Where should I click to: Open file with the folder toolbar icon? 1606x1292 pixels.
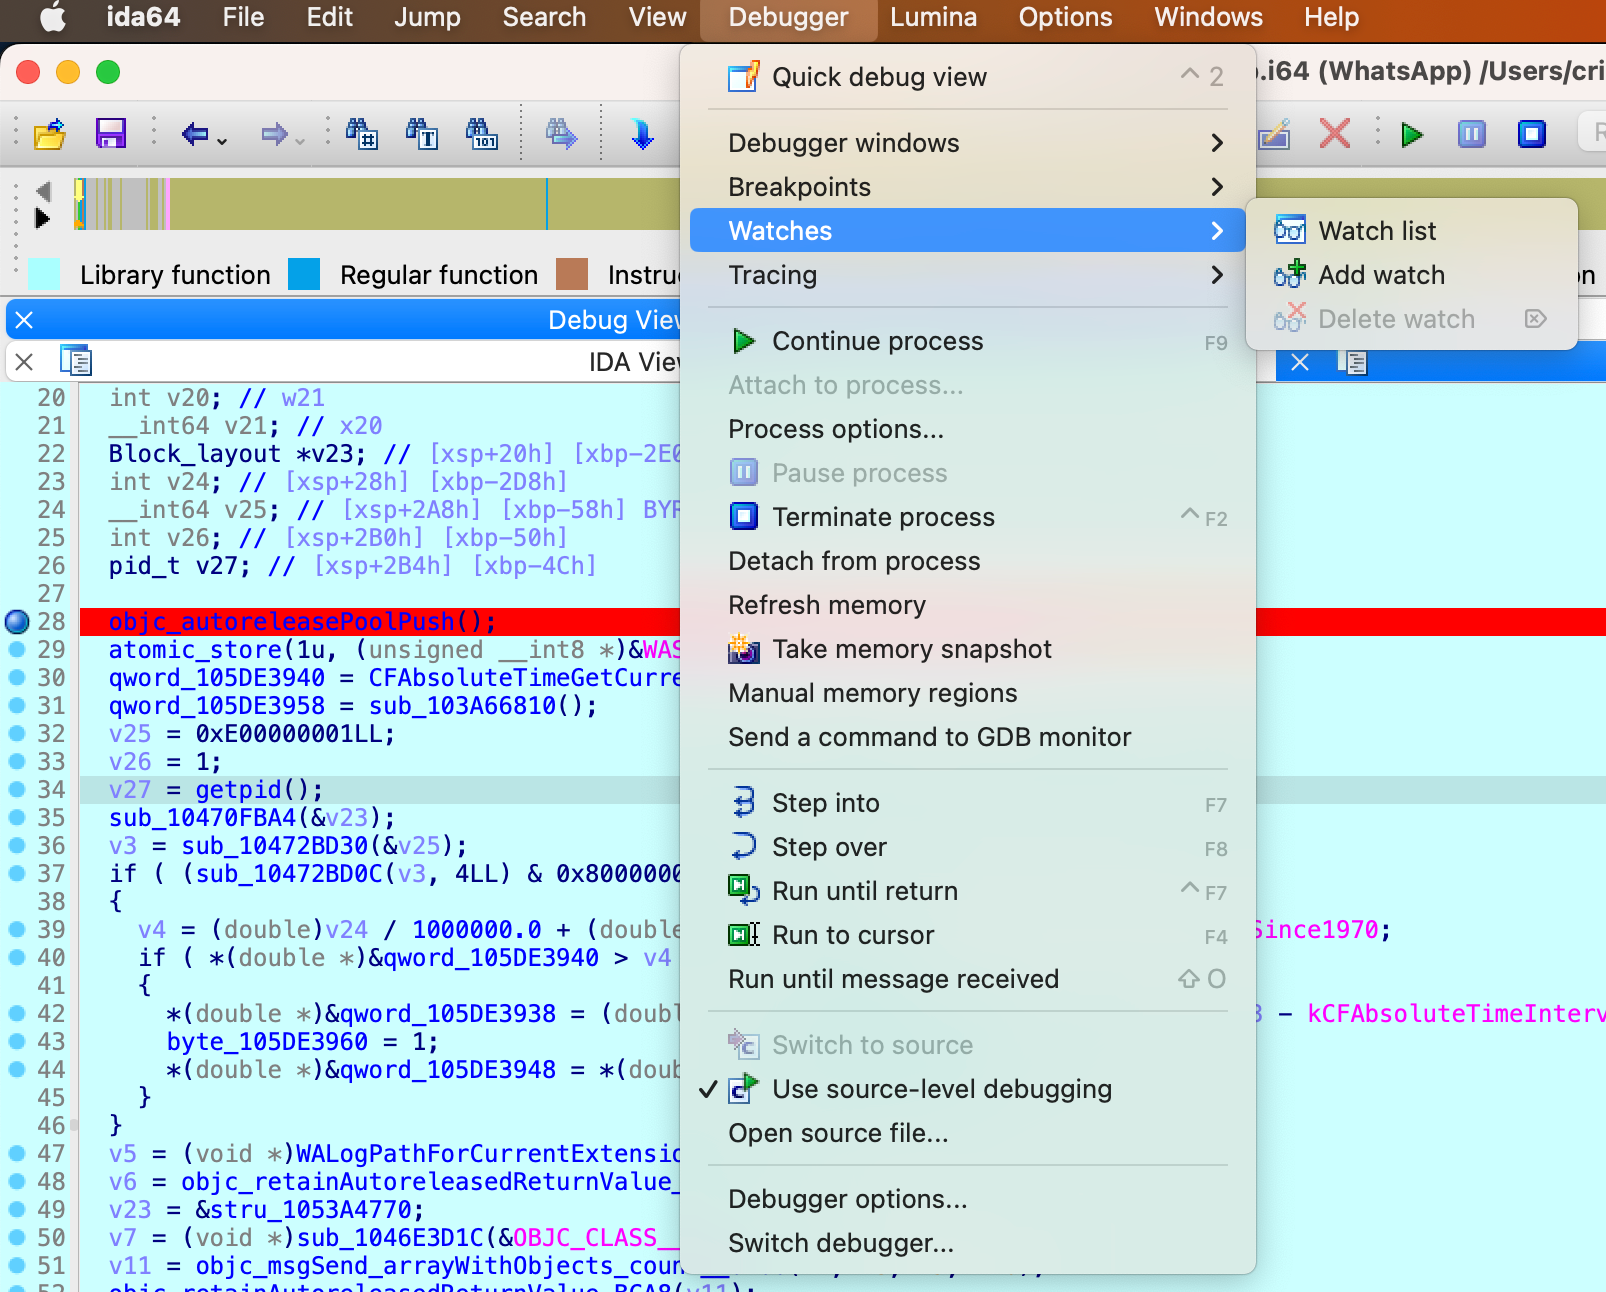click(x=49, y=134)
